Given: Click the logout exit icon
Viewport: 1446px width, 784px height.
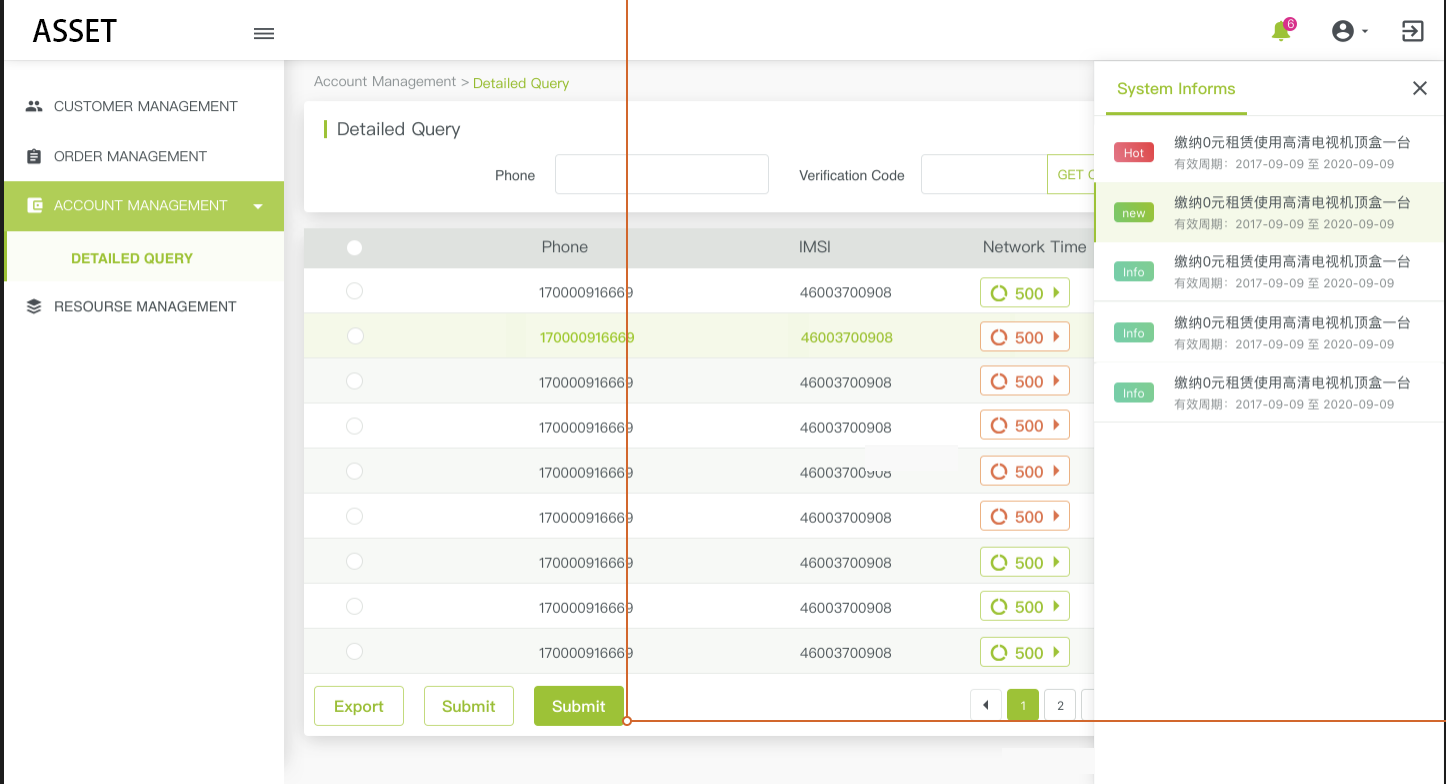Looking at the screenshot, I should (x=1412, y=31).
